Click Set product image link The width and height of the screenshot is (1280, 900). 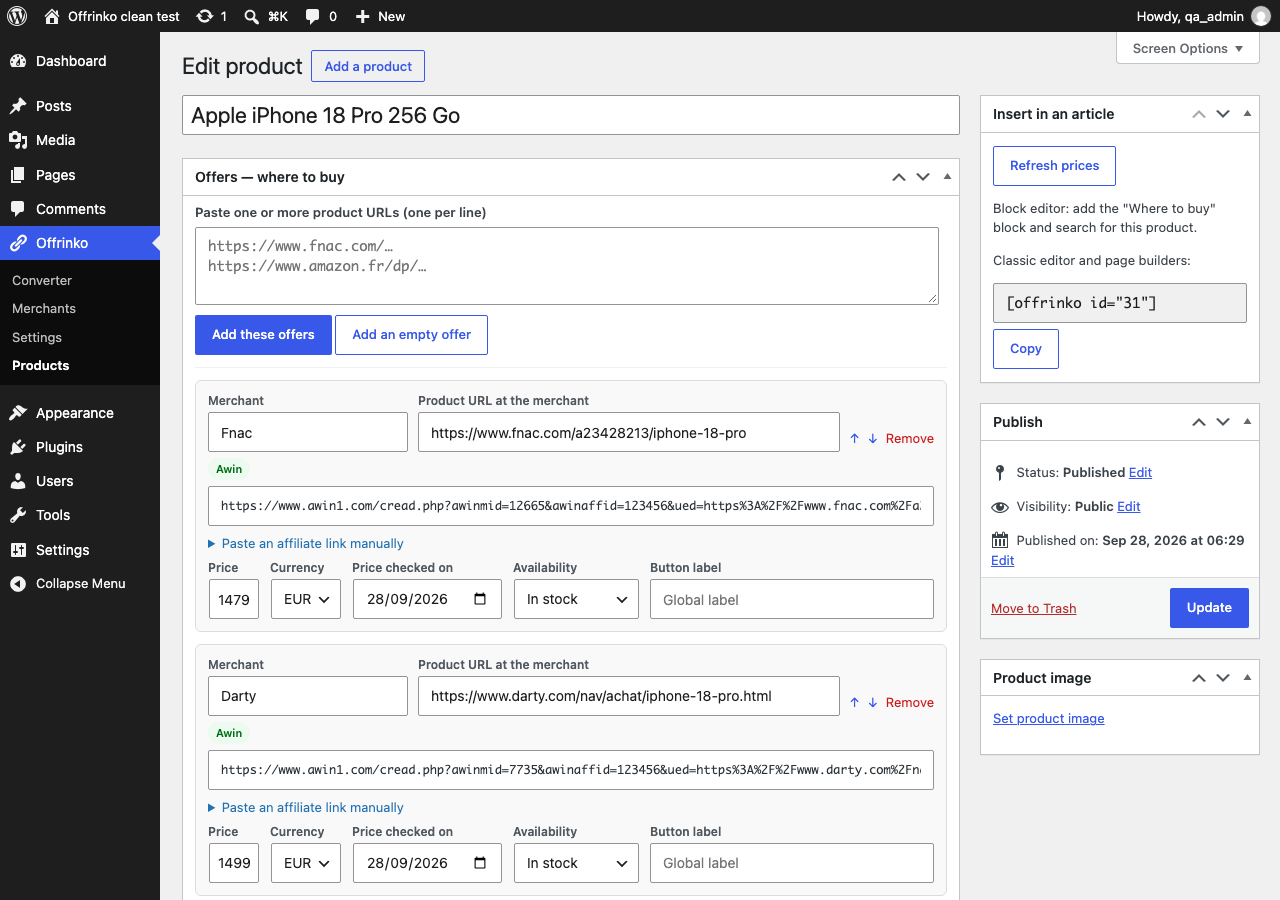coord(1049,718)
